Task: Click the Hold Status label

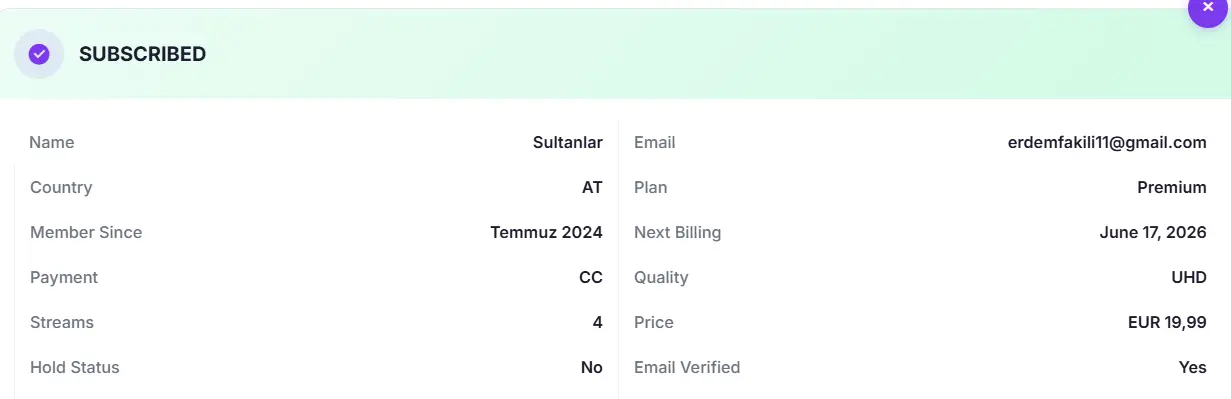Action: coord(75,367)
